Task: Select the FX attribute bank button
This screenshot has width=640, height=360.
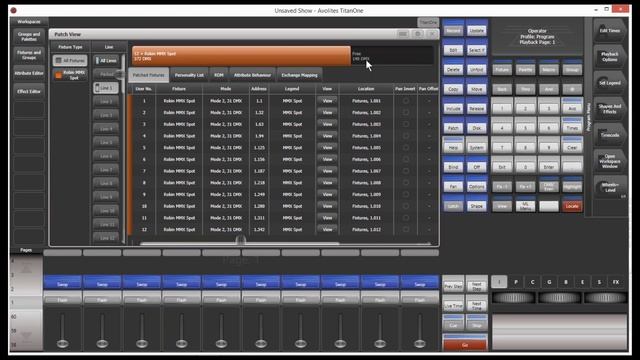Action: [616, 282]
